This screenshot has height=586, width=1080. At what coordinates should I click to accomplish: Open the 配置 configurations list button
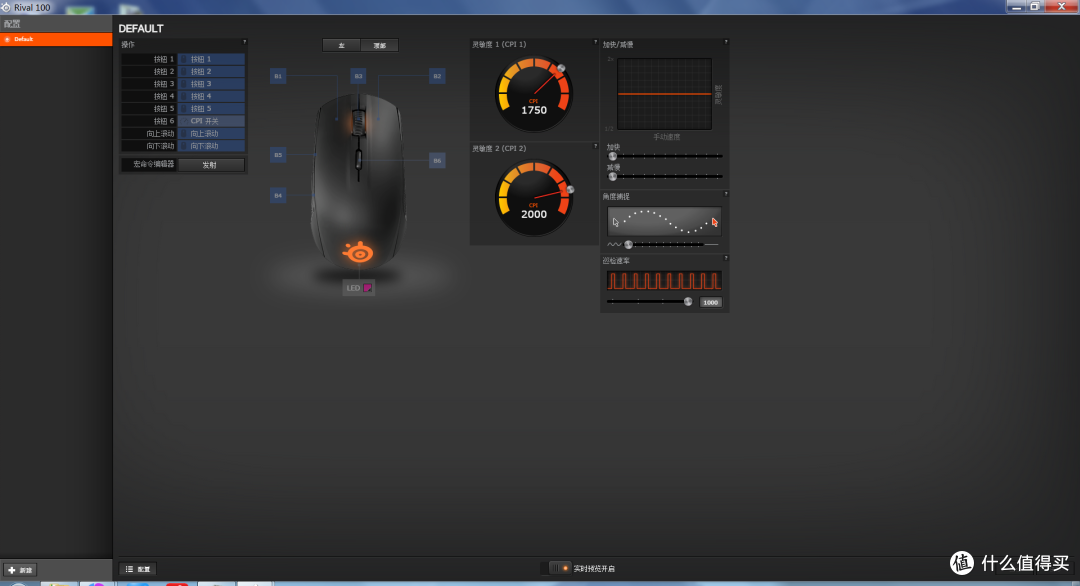(x=138, y=569)
